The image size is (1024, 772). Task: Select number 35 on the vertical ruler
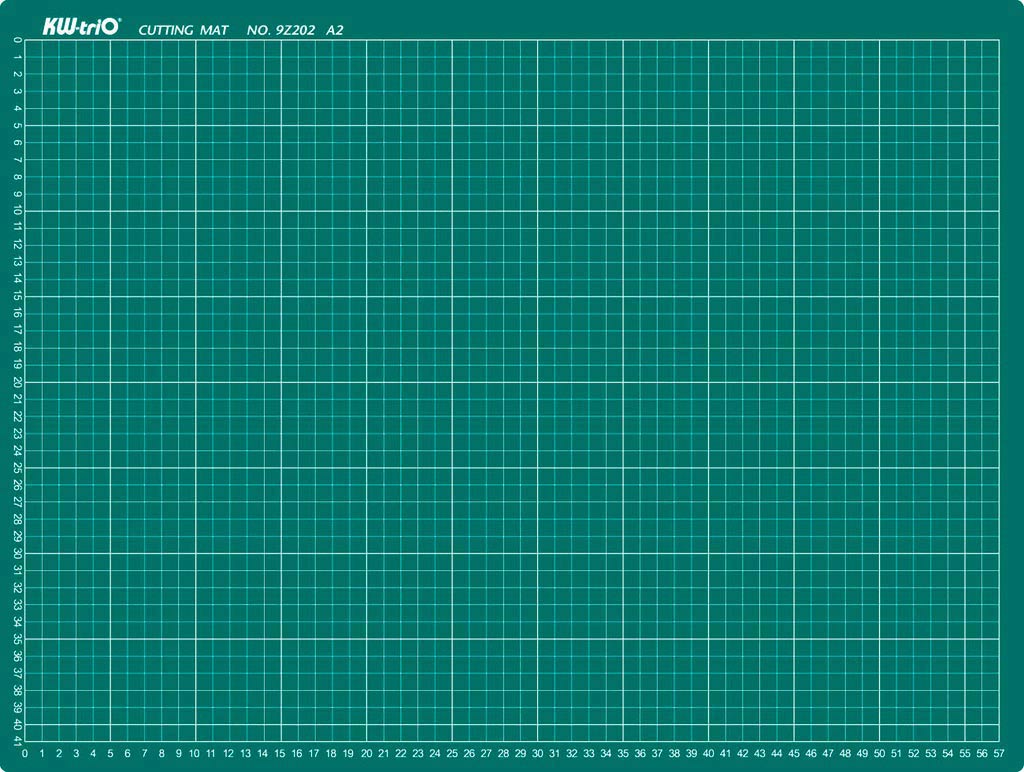(x=17, y=639)
